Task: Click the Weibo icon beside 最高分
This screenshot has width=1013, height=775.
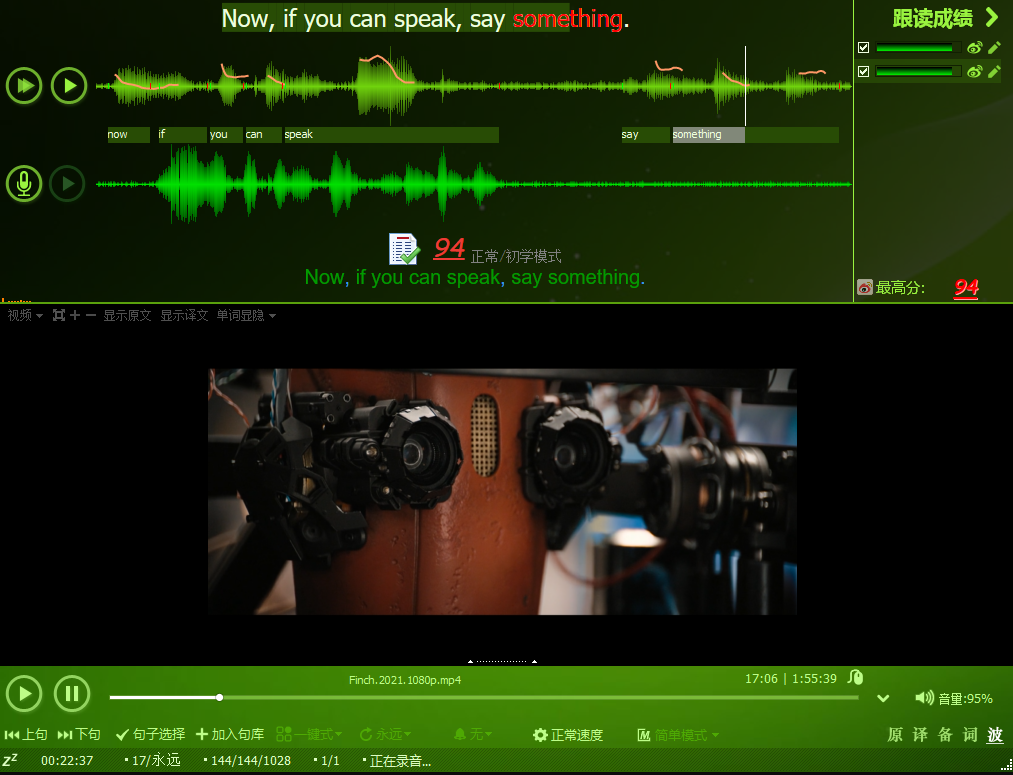Action: pyautogui.click(x=865, y=288)
